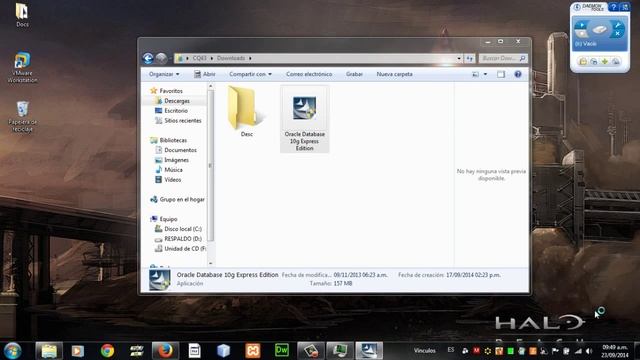This screenshot has width=640, height=360.
Task: Launch Dreamweaver from the taskbar
Action: pos(282,351)
